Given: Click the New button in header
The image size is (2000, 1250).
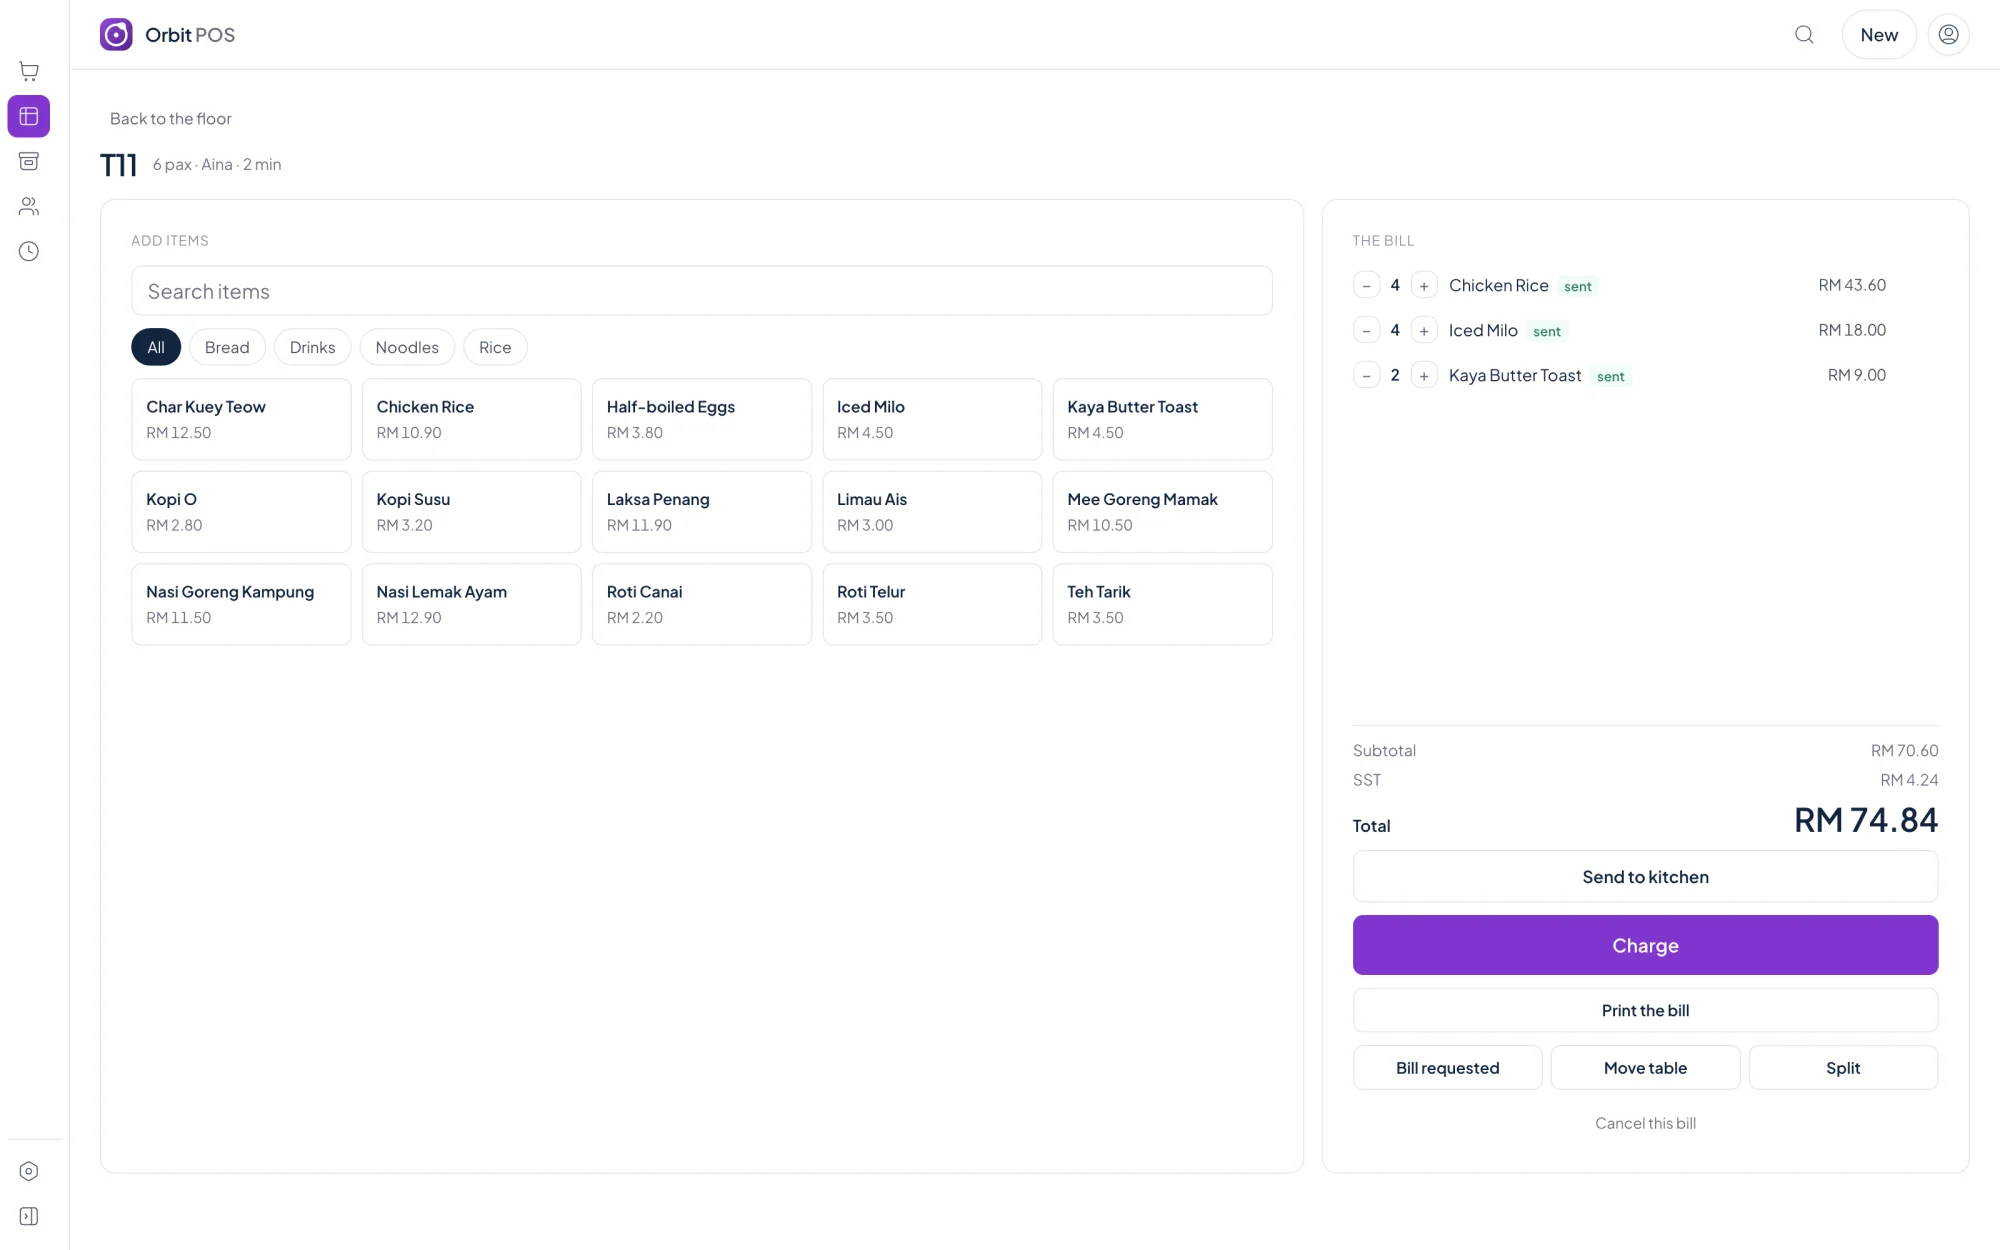Looking at the screenshot, I should point(1879,35).
